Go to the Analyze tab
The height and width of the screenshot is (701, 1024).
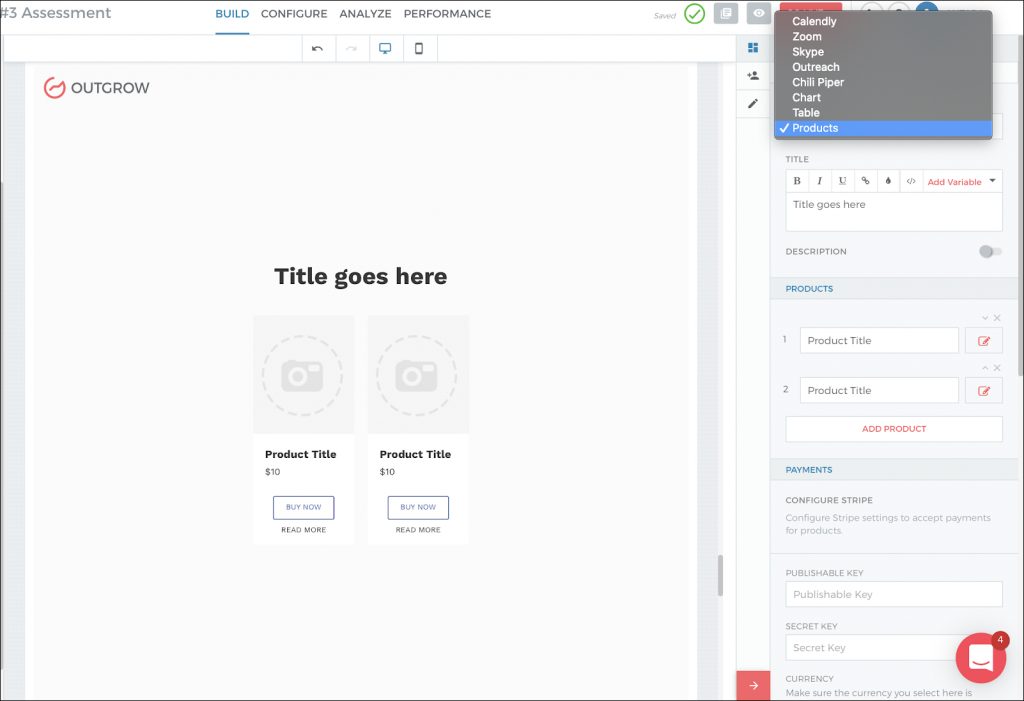coord(365,14)
